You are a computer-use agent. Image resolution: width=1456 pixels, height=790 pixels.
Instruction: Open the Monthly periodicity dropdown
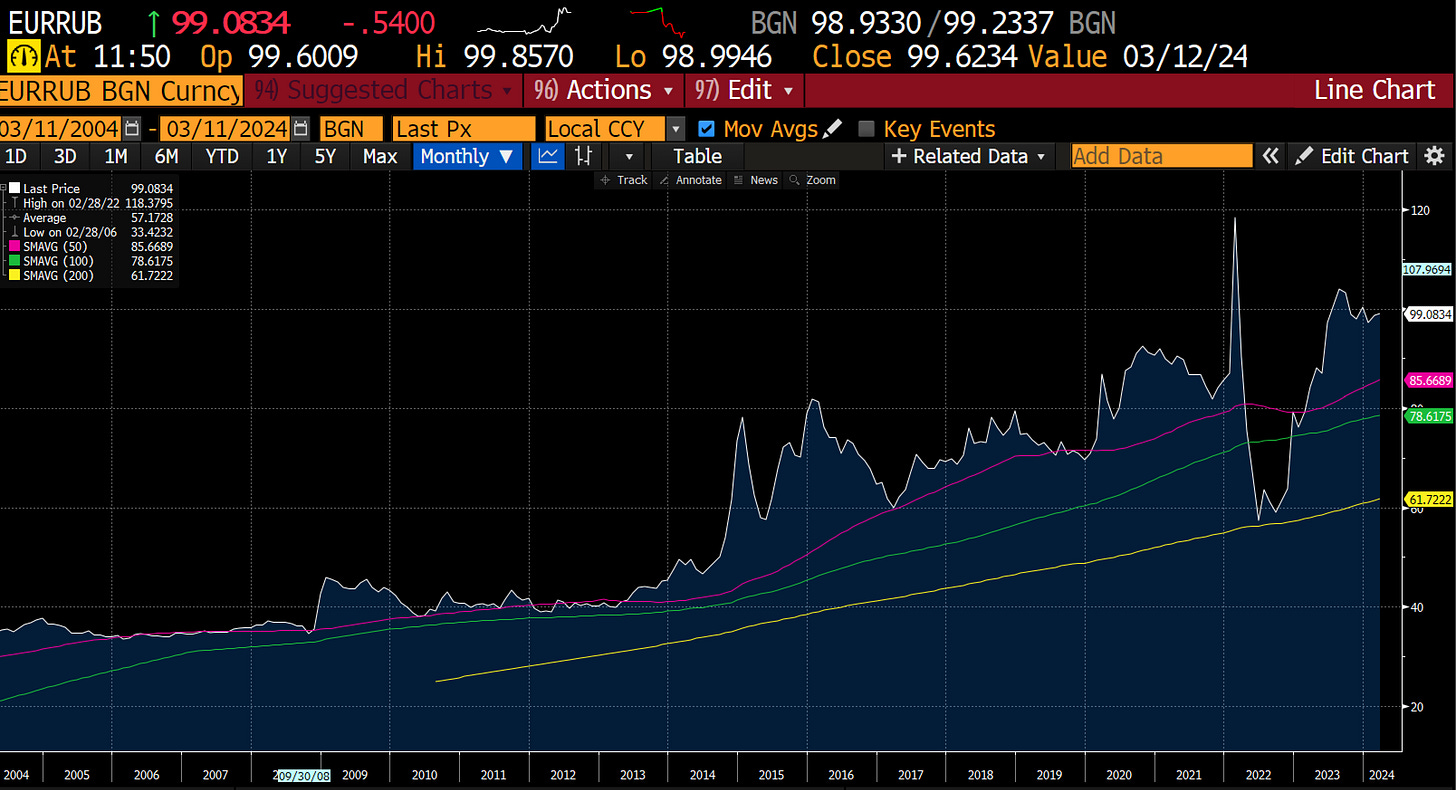[467, 156]
